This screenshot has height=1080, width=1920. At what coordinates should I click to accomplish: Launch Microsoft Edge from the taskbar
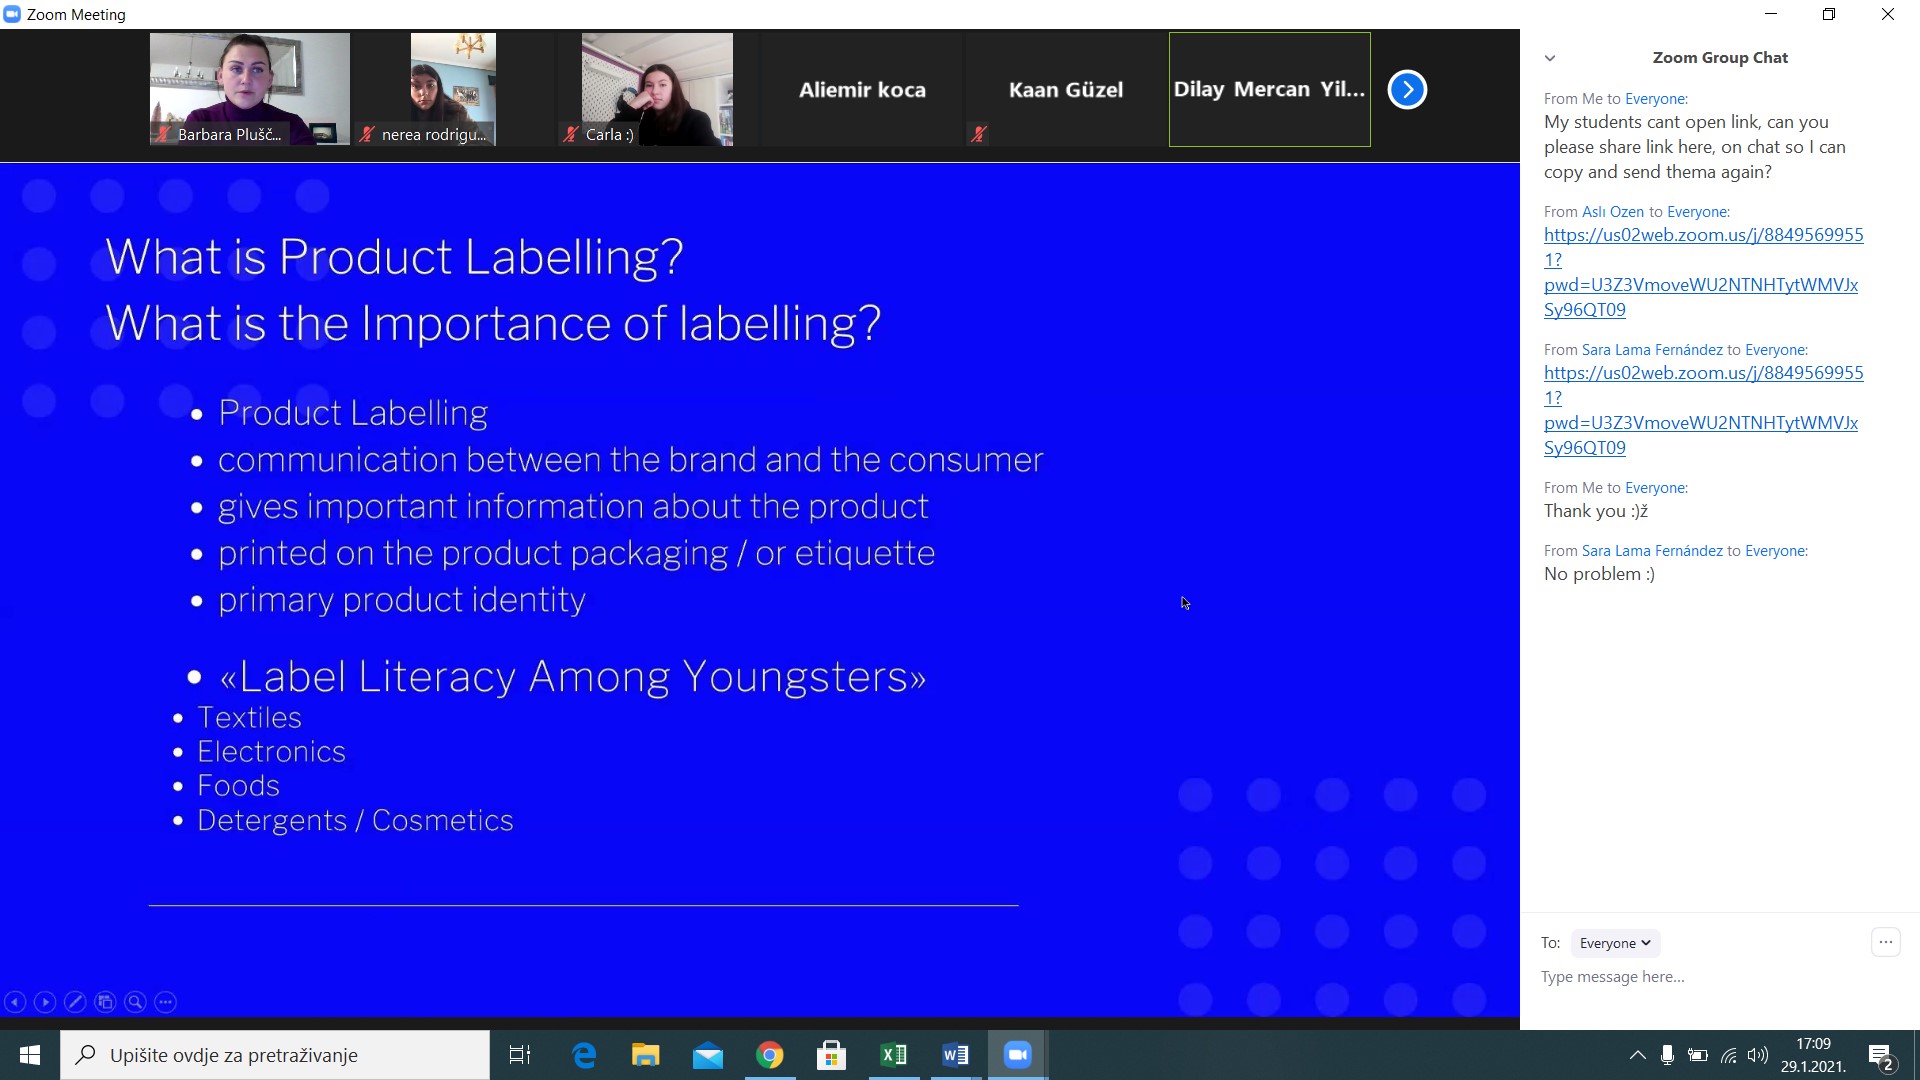(584, 1055)
